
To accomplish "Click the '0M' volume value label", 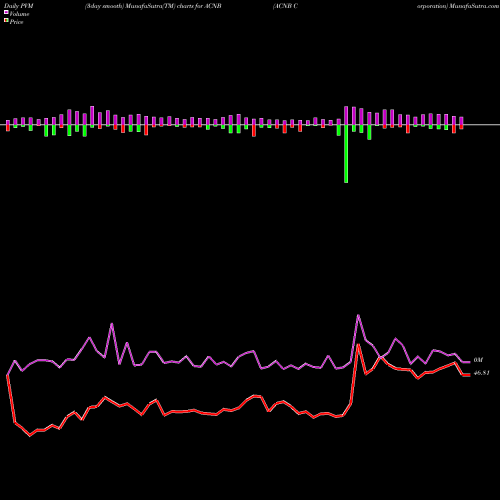I will (x=478, y=360).
